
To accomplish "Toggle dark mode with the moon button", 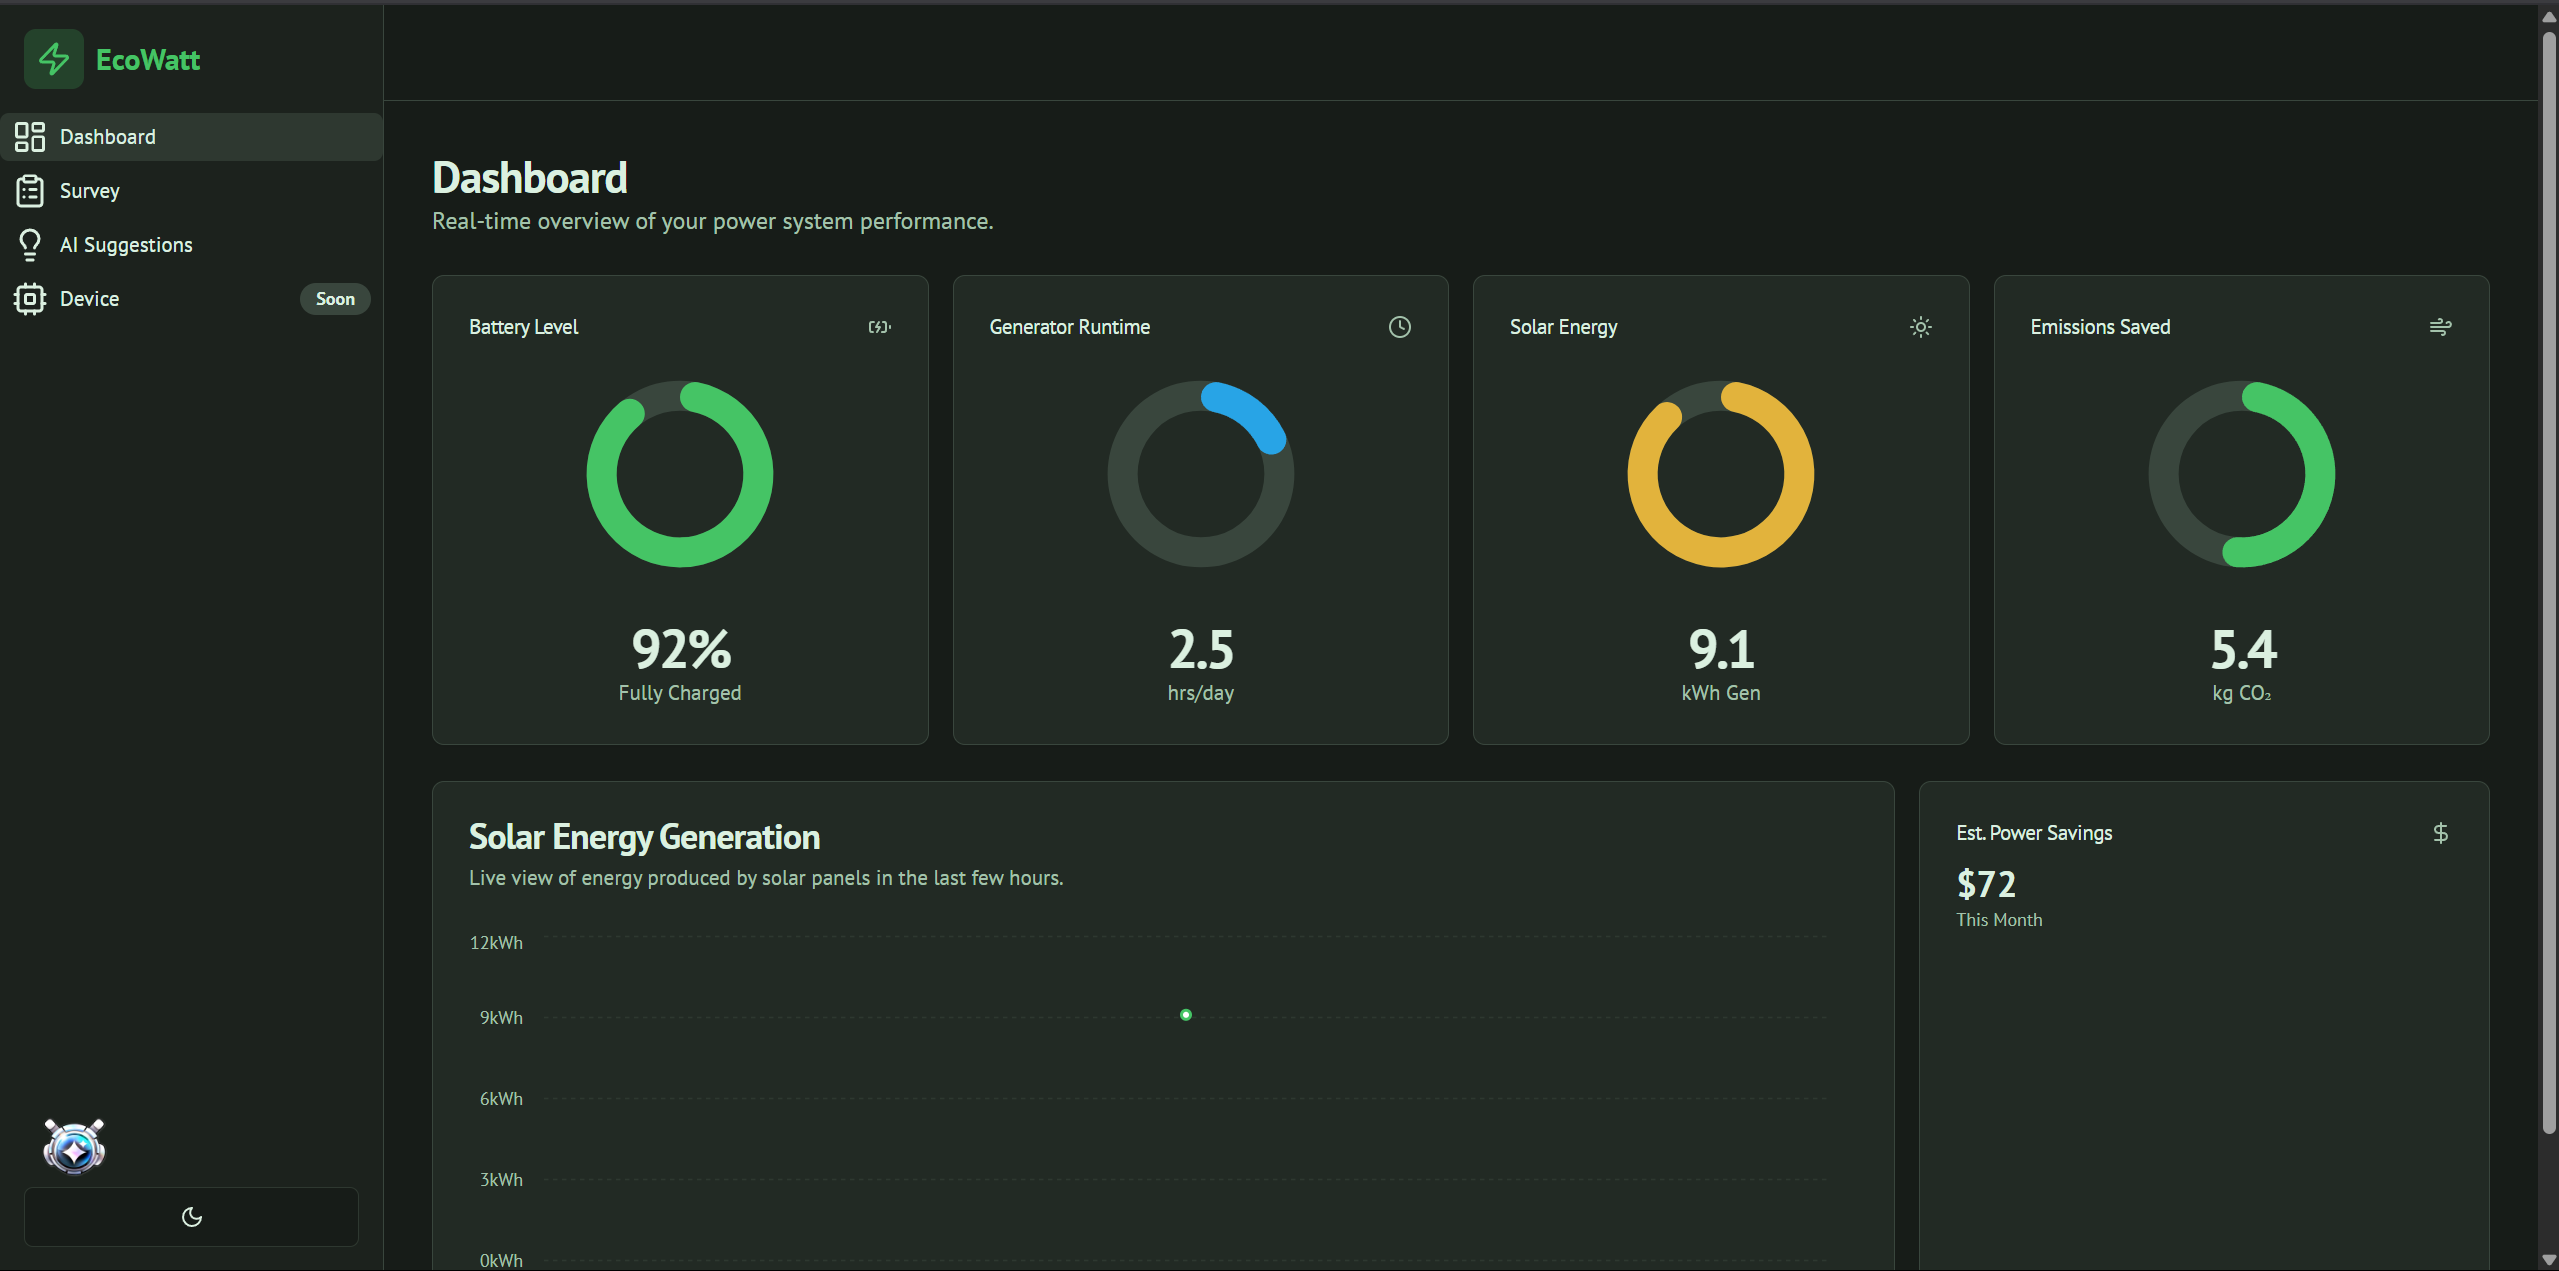I will click(191, 1217).
